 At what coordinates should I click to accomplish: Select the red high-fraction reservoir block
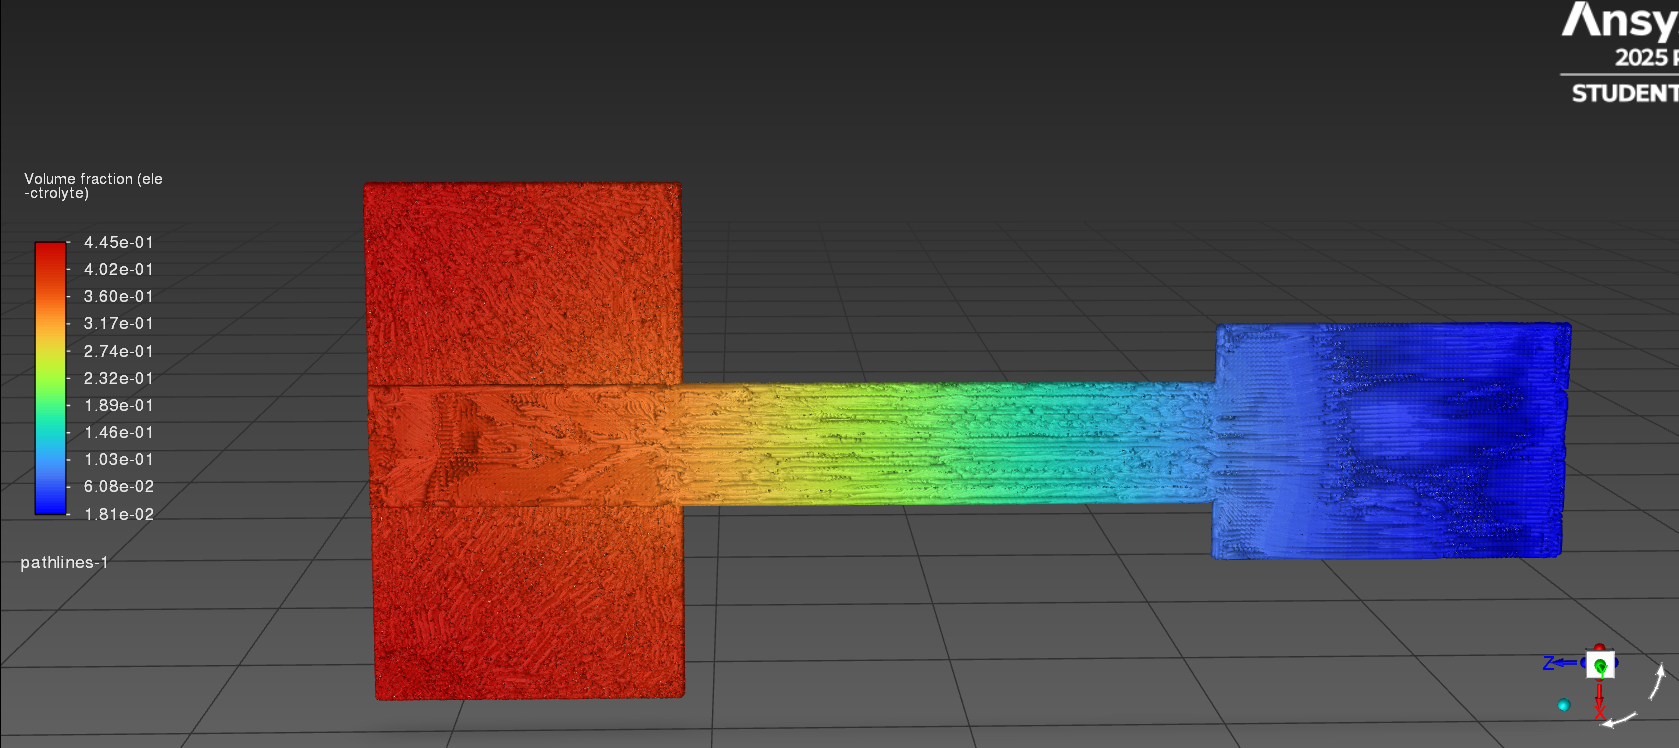point(525,440)
